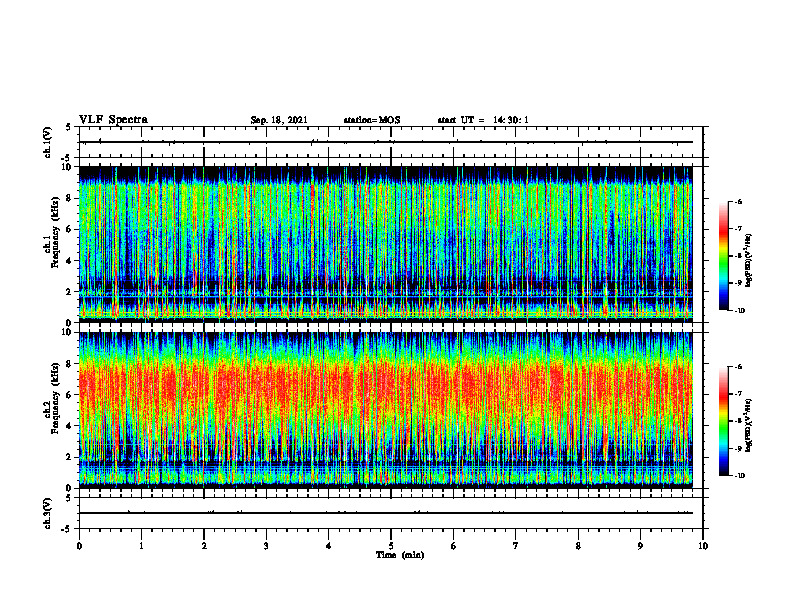Click the "10" minute tick label on the time axis
This screenshot has width=792, height=612.
[703, 546]
